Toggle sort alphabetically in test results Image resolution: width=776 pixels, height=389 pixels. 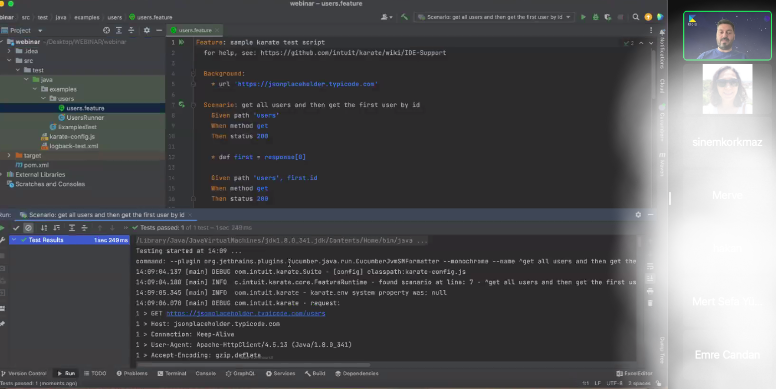coord(44,228)
